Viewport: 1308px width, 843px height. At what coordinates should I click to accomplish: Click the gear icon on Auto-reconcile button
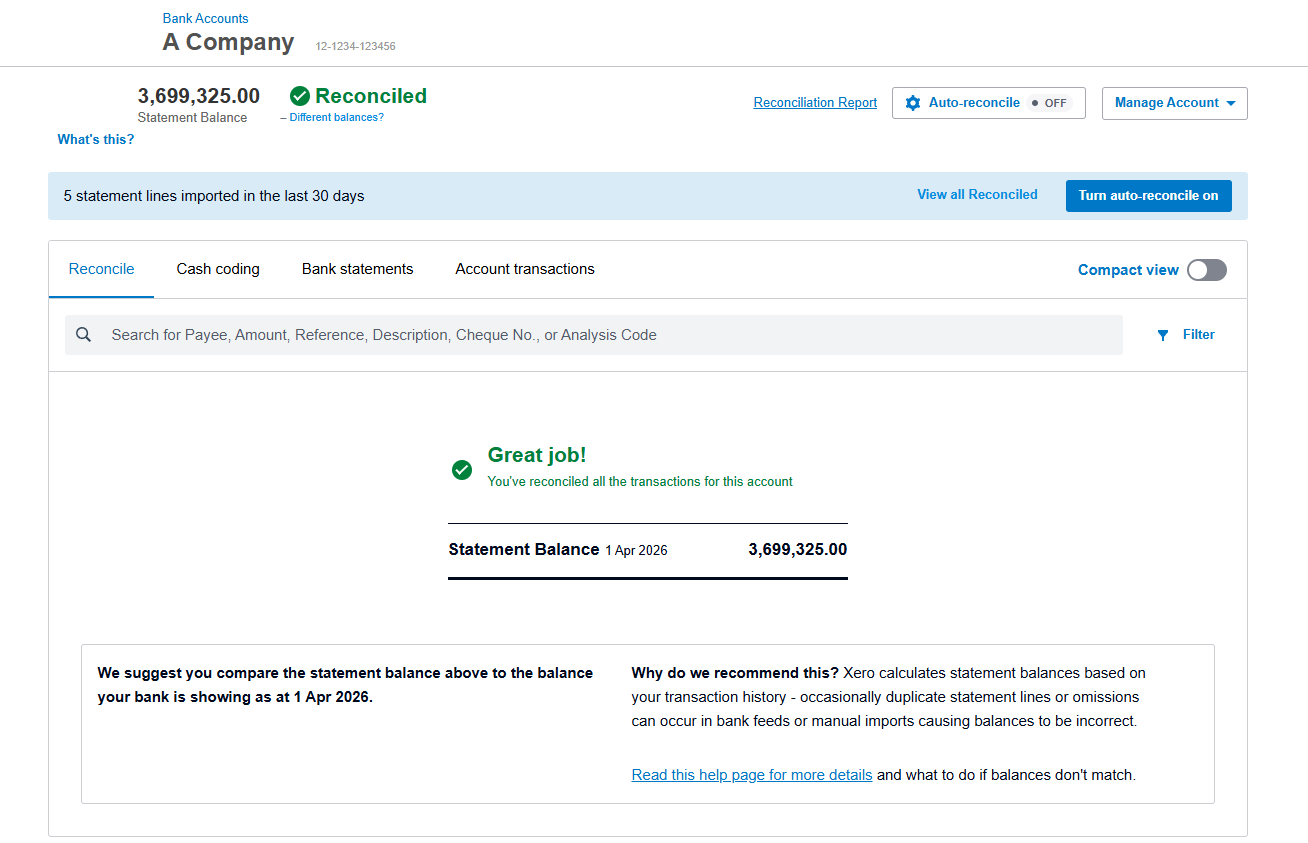[x=912, y=103]
